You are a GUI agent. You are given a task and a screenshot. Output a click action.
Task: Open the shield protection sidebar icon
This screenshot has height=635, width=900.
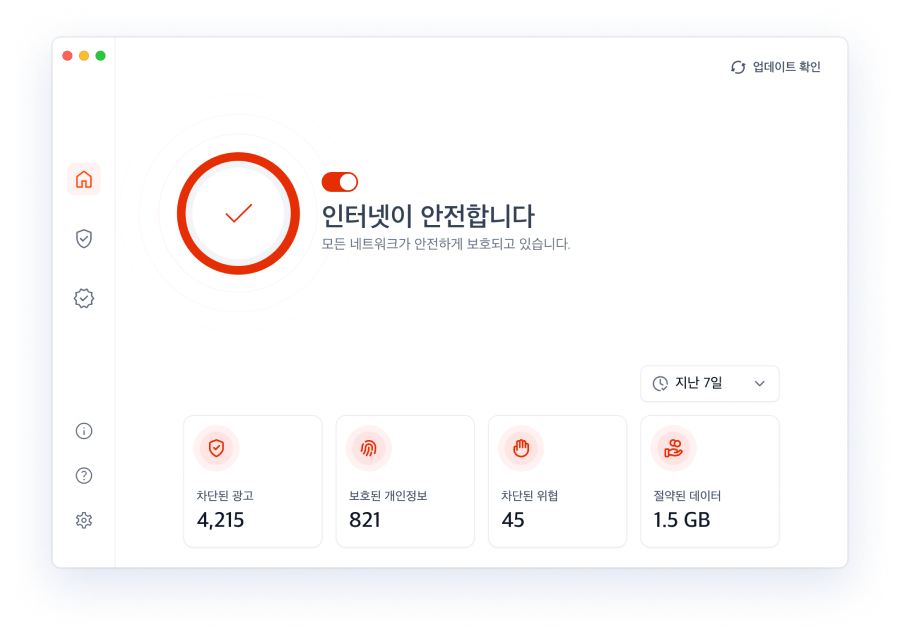click(84, 239)
